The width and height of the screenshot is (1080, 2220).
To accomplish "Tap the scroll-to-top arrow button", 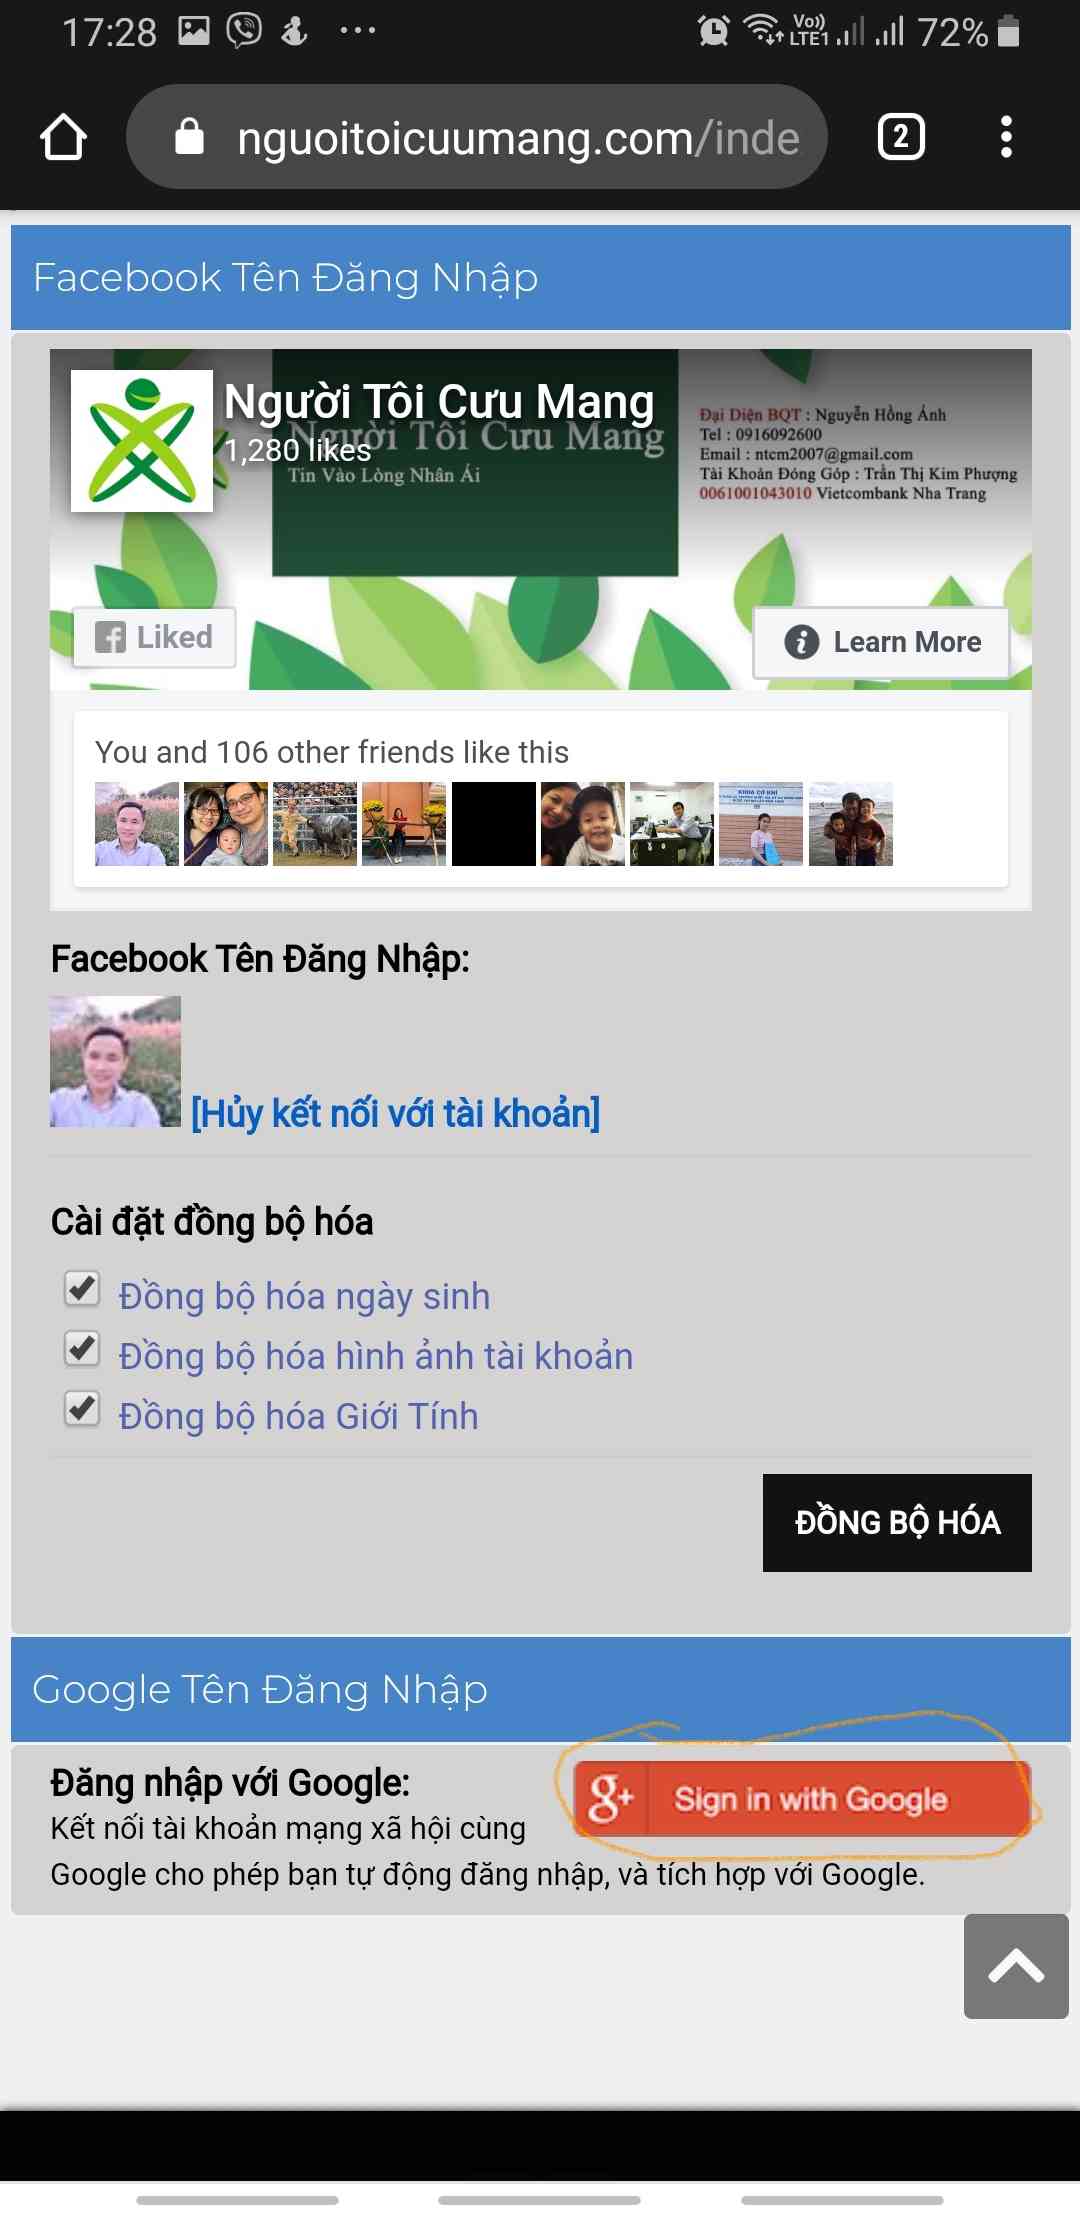I will [x=1016, y=1966].
